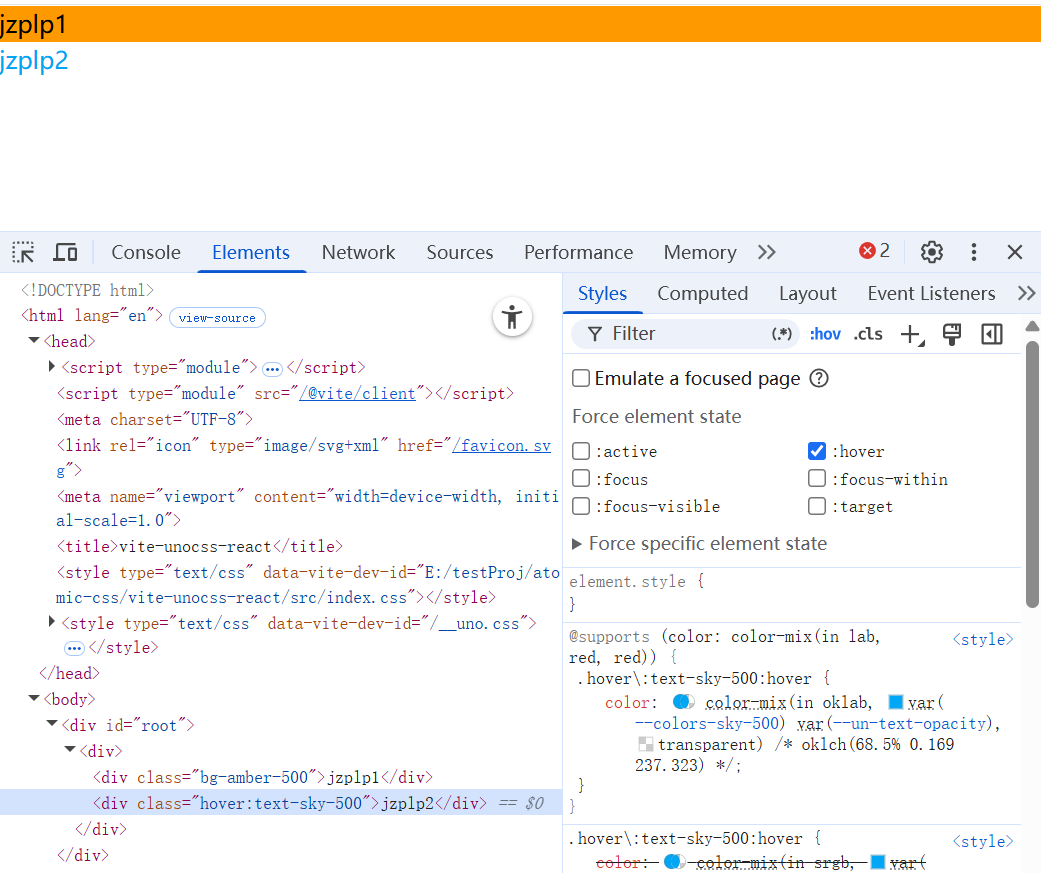Collapse the head element node

click(33, 341)
